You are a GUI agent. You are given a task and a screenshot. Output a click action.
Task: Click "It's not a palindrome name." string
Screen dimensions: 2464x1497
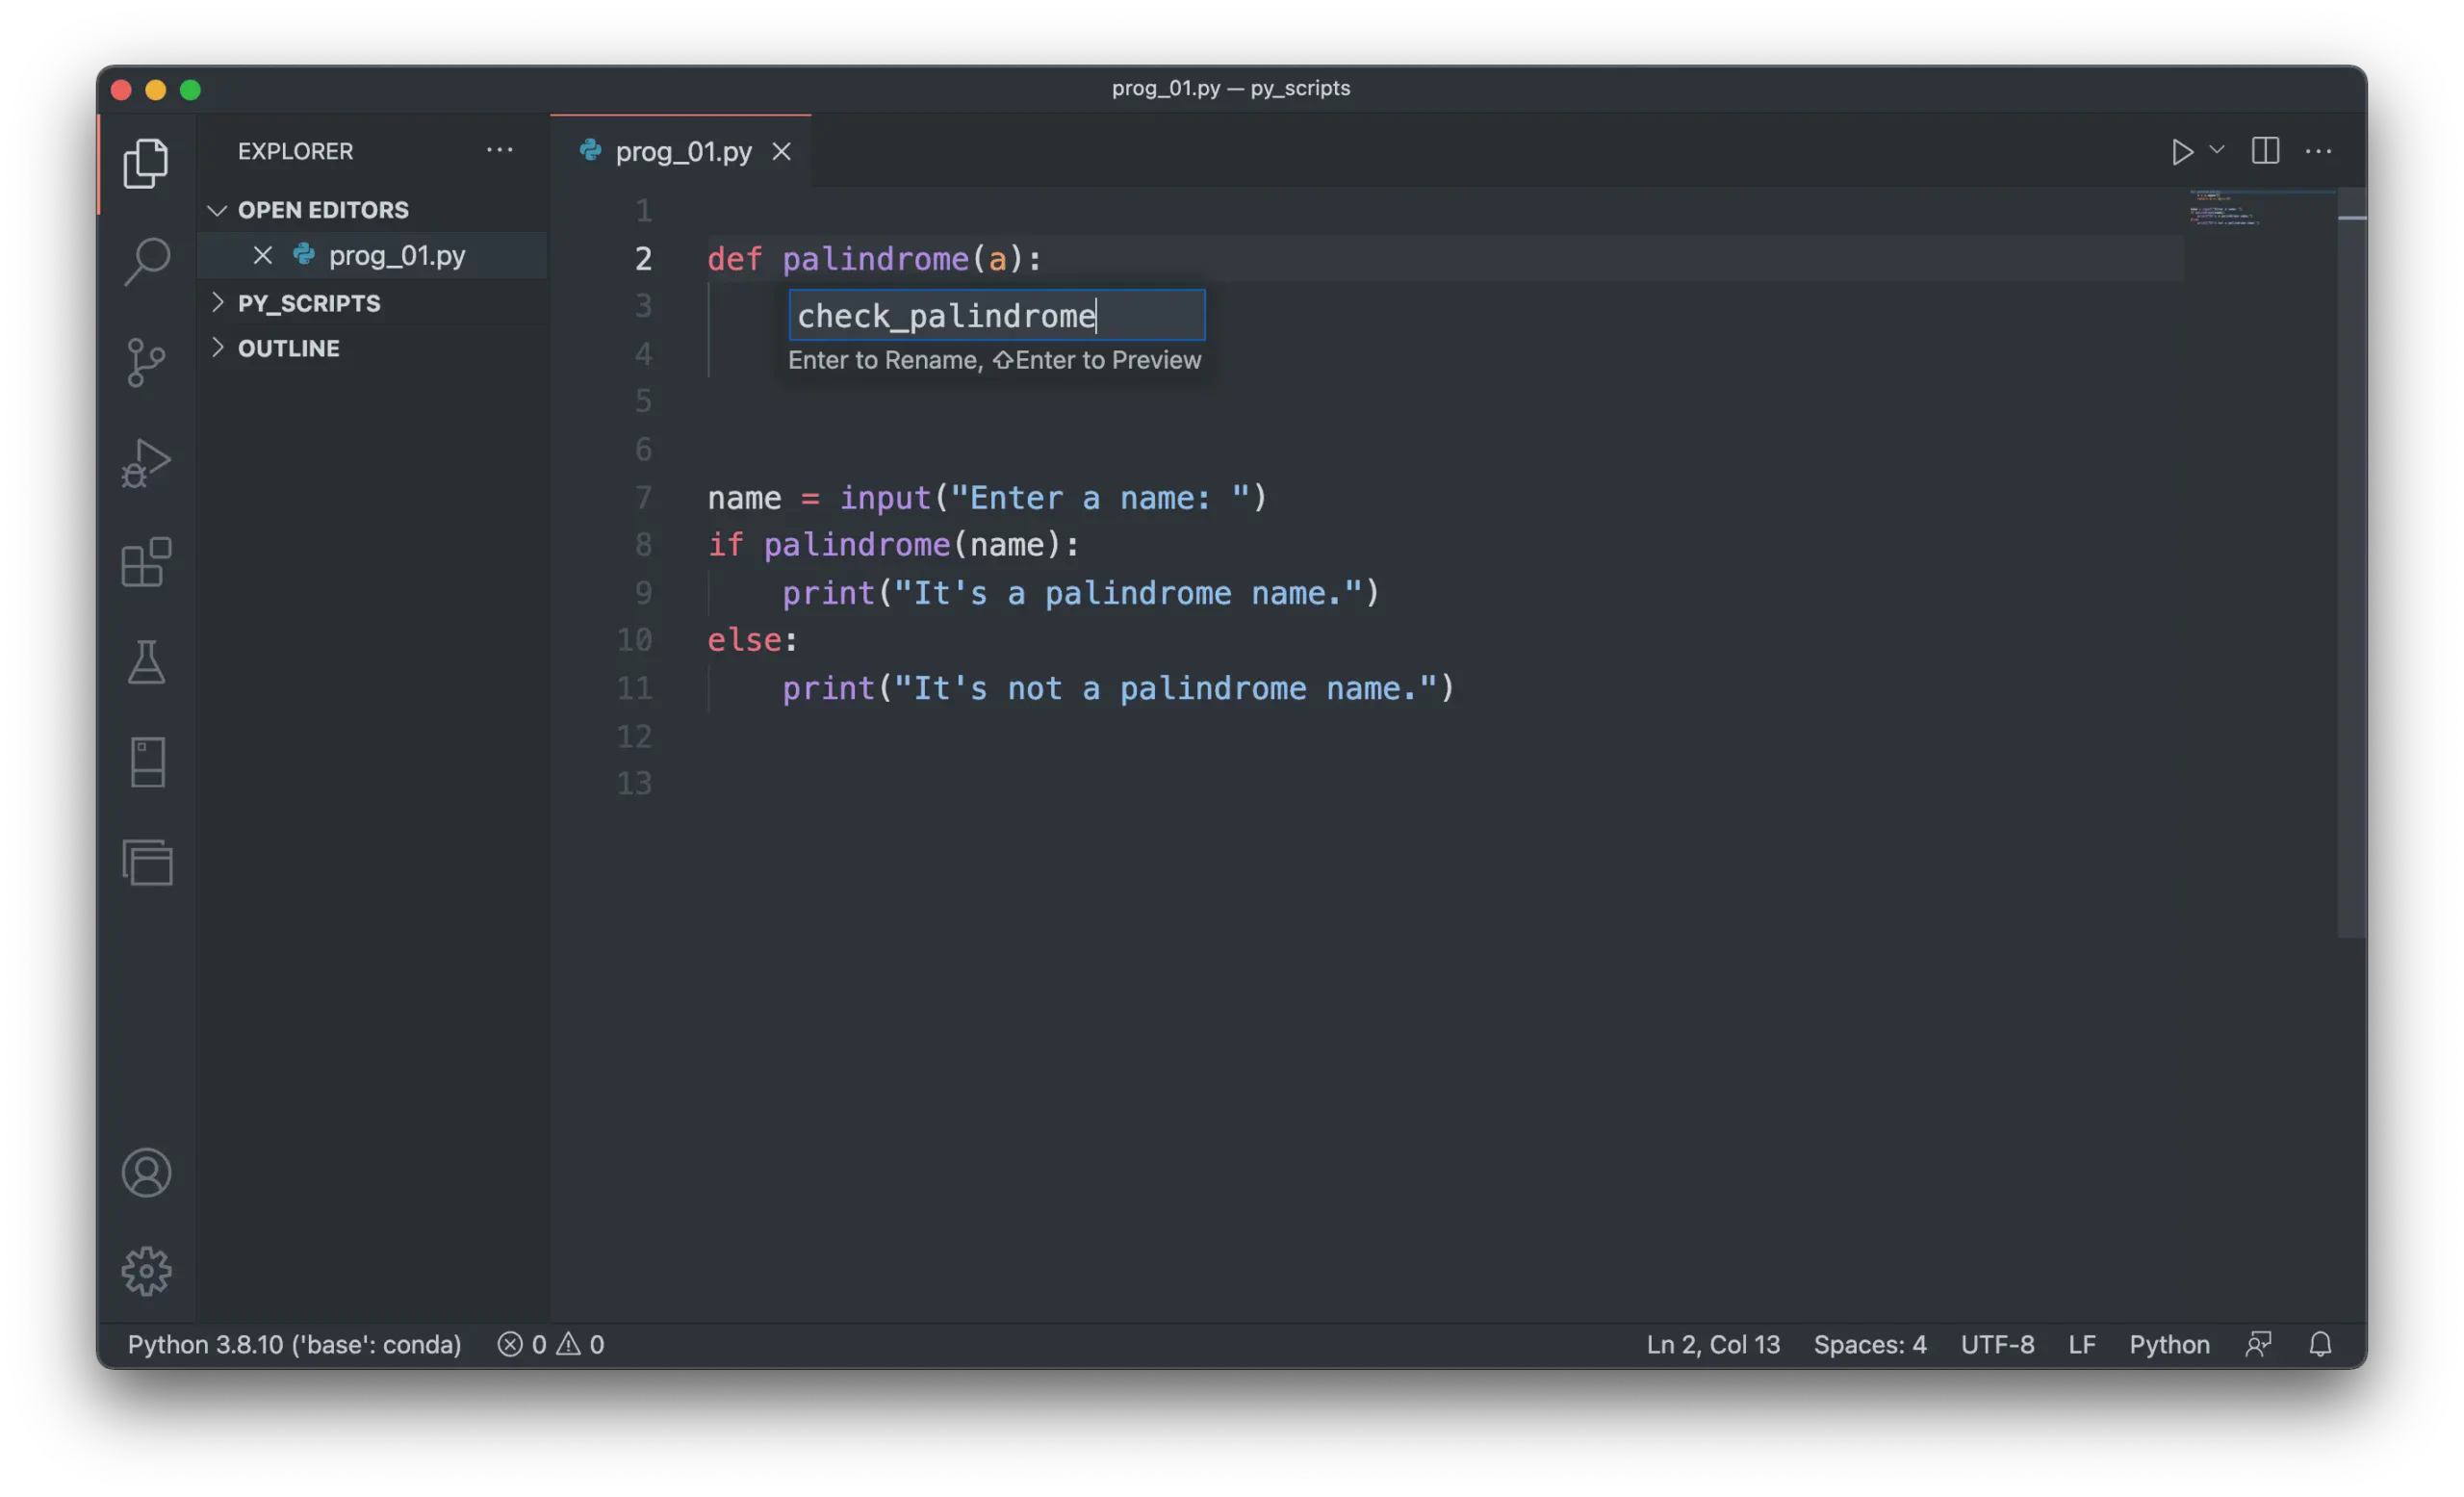click(x=1166, y=688)
